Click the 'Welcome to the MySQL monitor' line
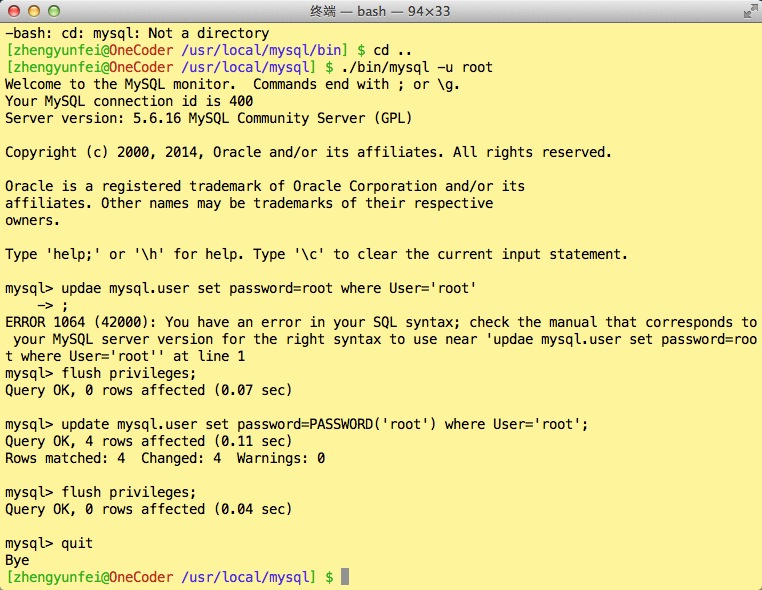 tap(232, 84)
